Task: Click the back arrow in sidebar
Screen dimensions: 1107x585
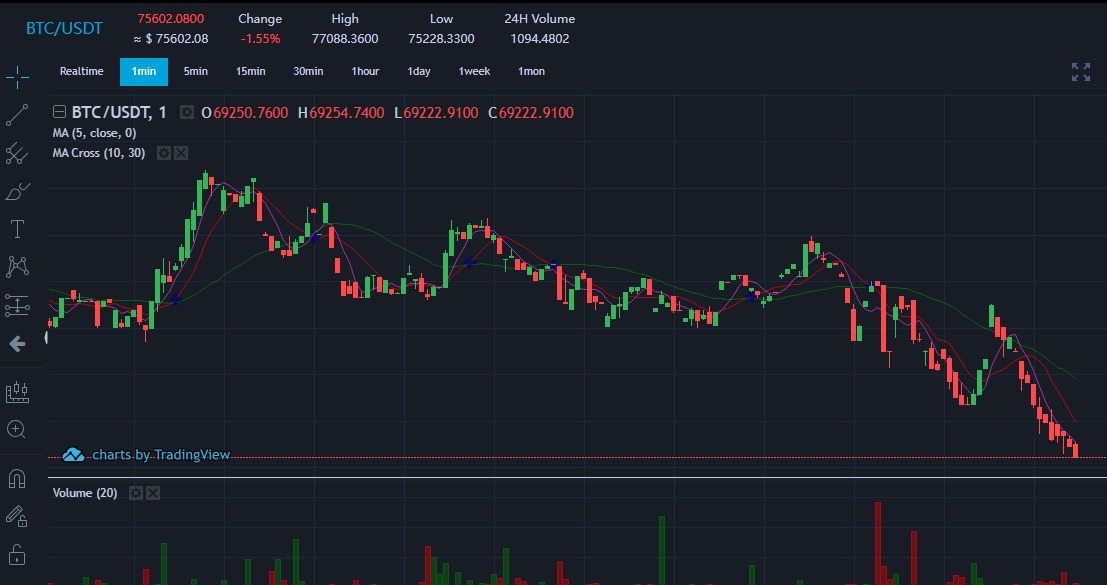Action: pos(17,344)
